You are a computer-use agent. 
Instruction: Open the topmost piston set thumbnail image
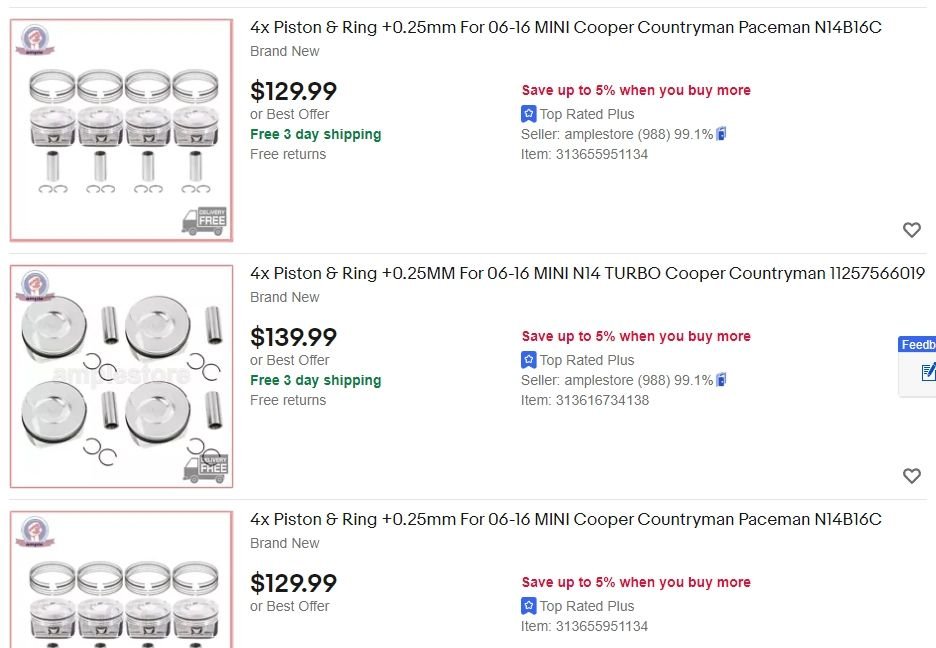pos(121,130)
